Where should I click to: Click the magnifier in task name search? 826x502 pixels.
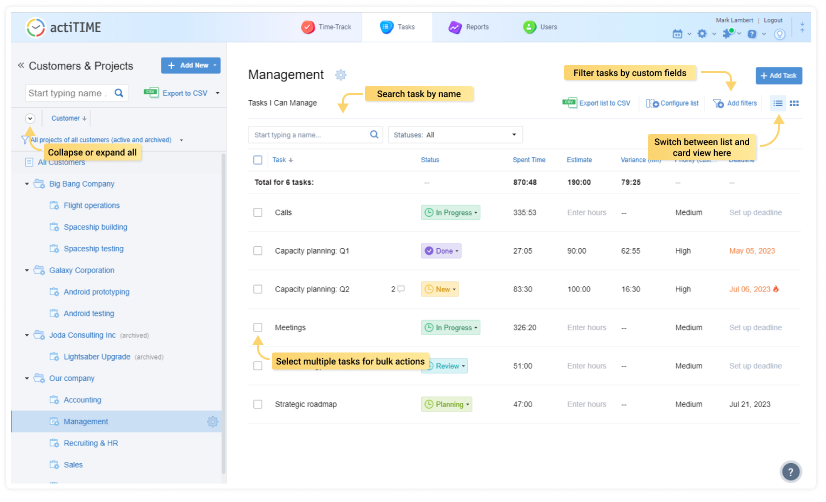pos(374,134)
